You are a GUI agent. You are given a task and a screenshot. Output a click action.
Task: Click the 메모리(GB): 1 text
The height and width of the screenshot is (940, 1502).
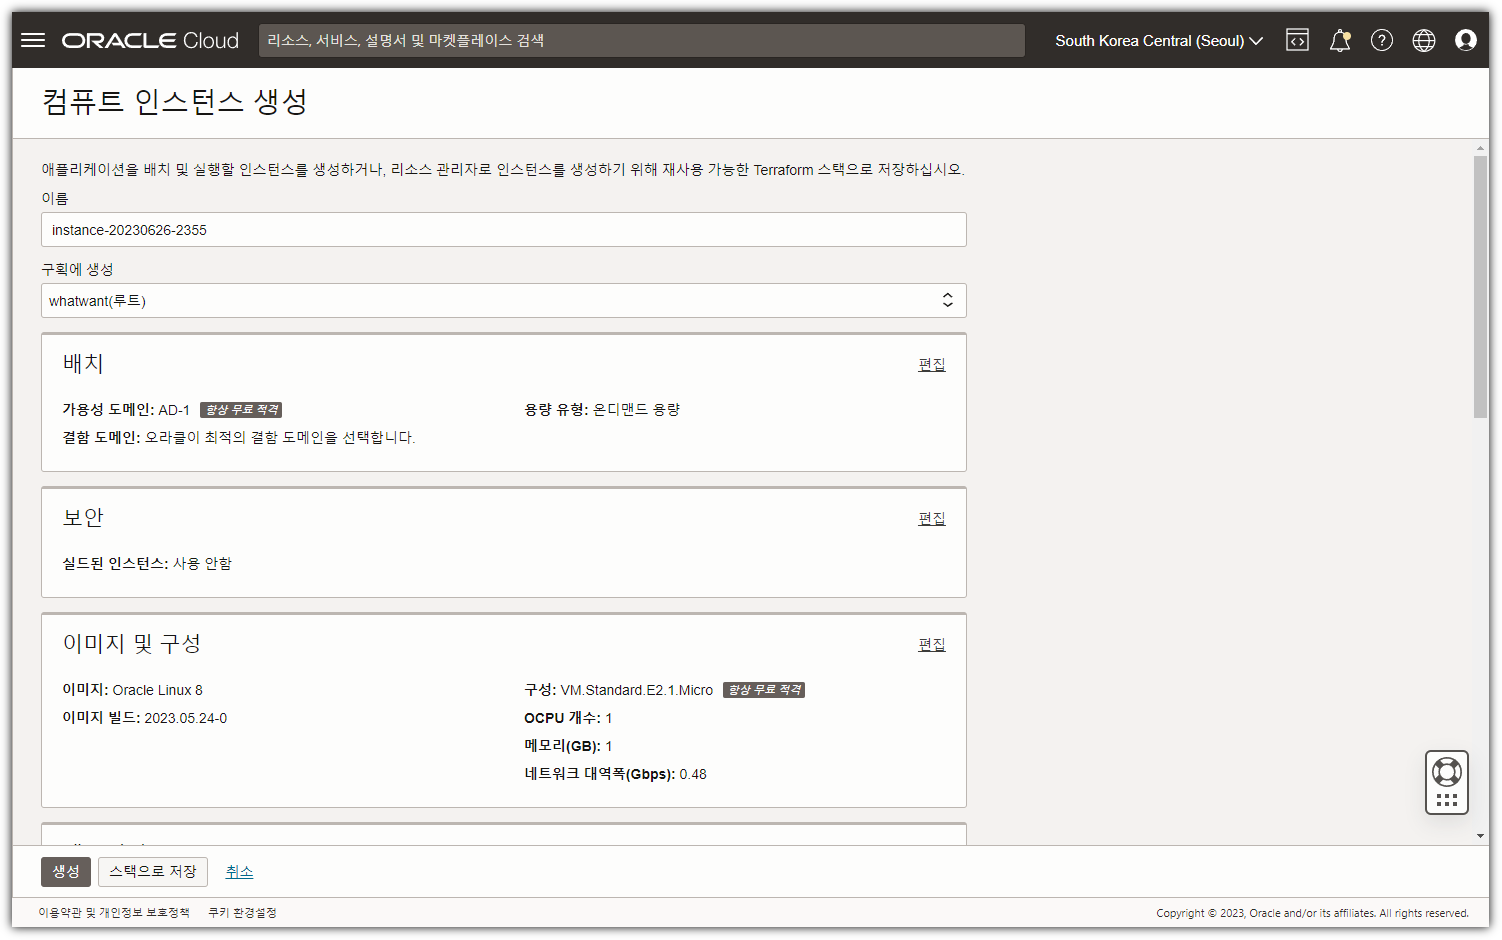pos(568,746)
